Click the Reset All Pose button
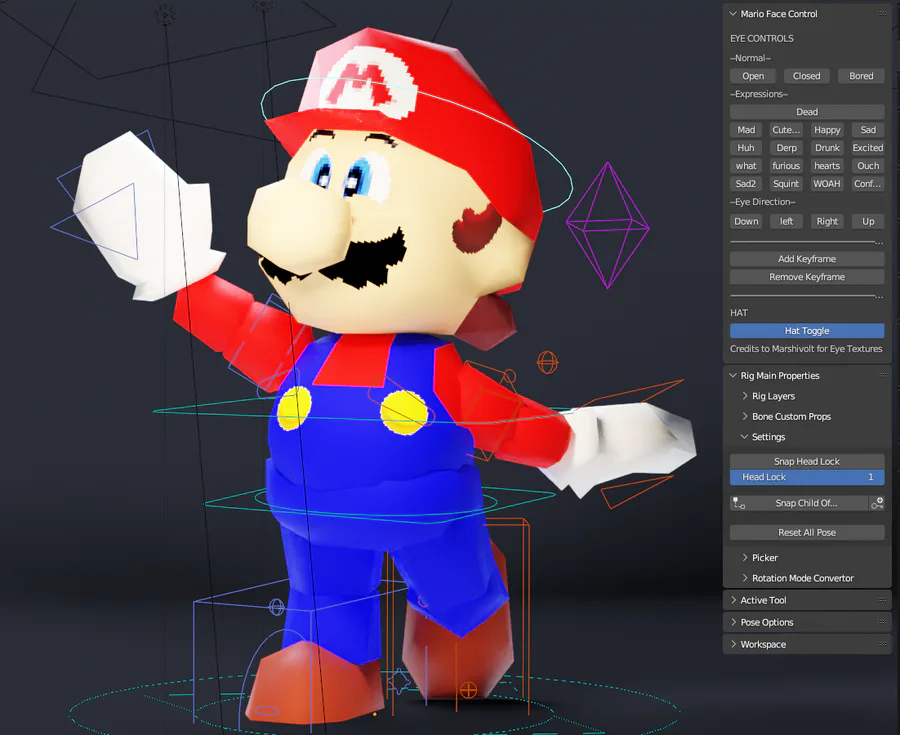 [x=806, y=532]
